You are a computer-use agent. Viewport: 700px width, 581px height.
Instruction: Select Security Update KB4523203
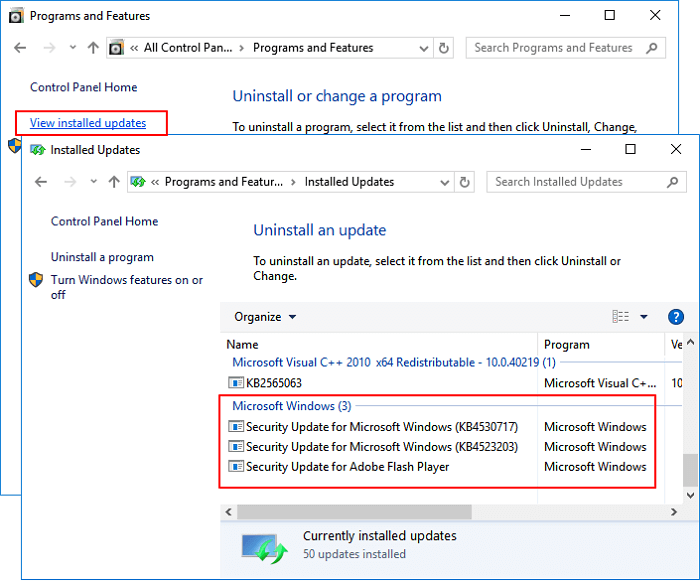tap(382, 447)
